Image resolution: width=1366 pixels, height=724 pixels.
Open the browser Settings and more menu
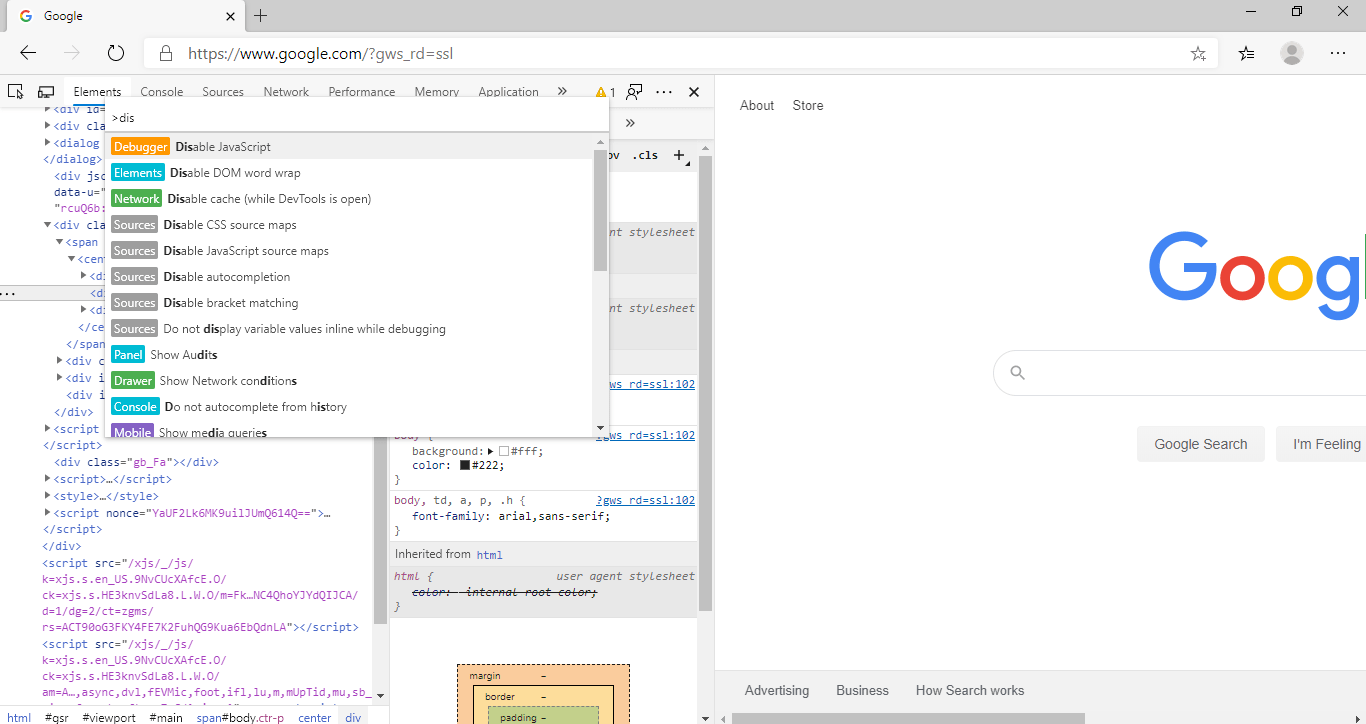tap(1339, 53)
